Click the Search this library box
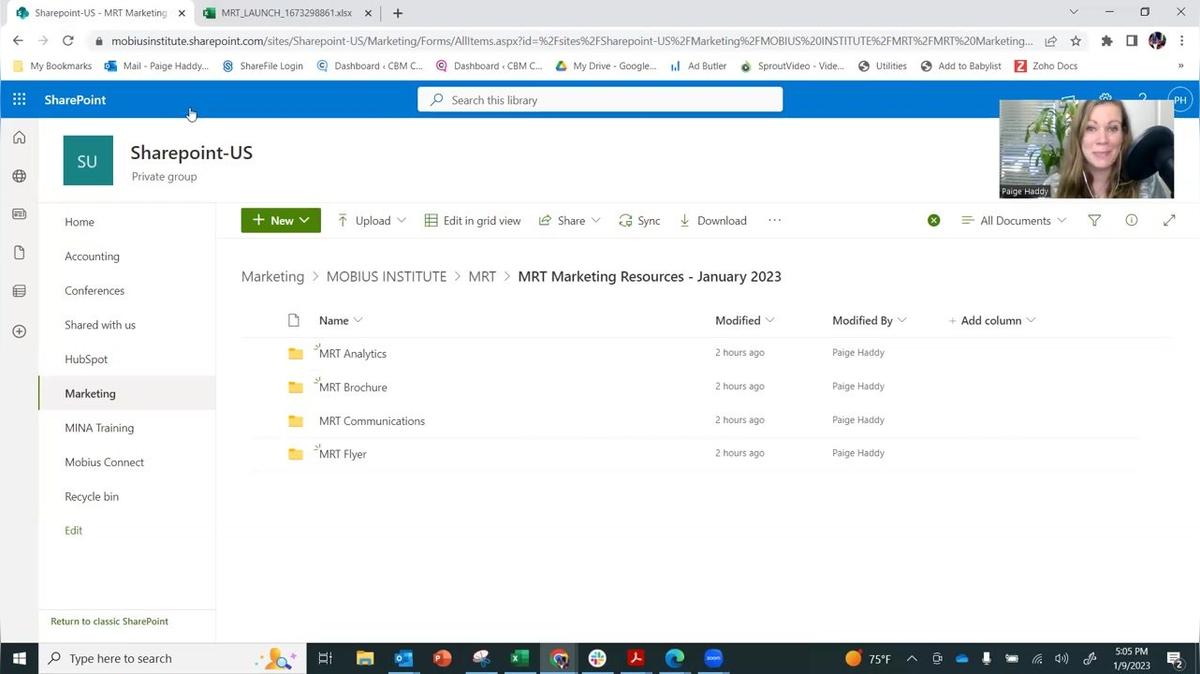Viewport: 1200px width, 674px height. pos(600,100)
